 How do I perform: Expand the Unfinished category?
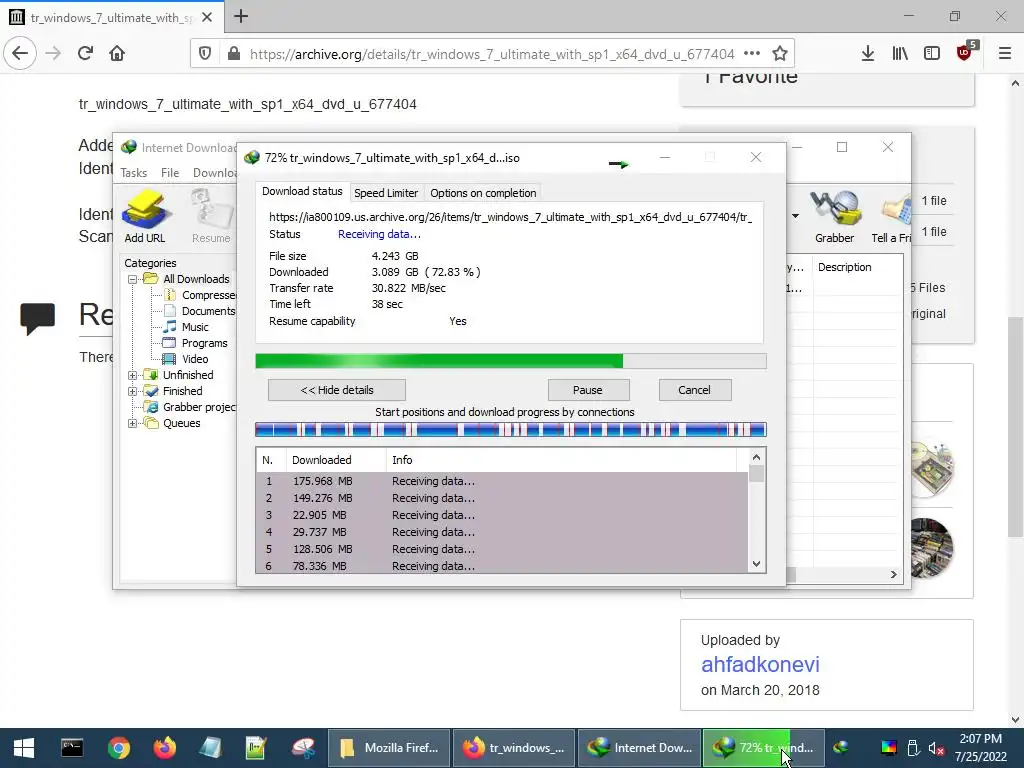point(133,376)
